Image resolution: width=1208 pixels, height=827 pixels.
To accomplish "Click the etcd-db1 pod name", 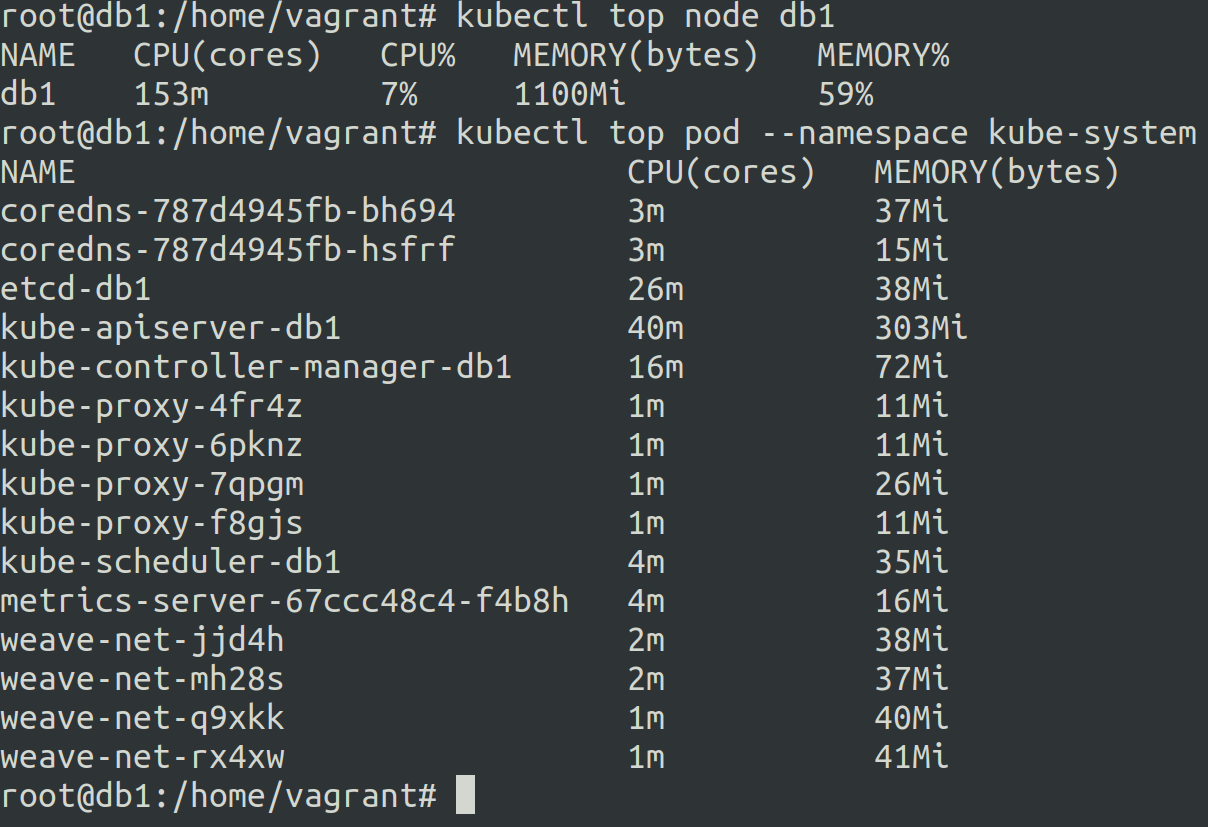I will pos(76,289).
